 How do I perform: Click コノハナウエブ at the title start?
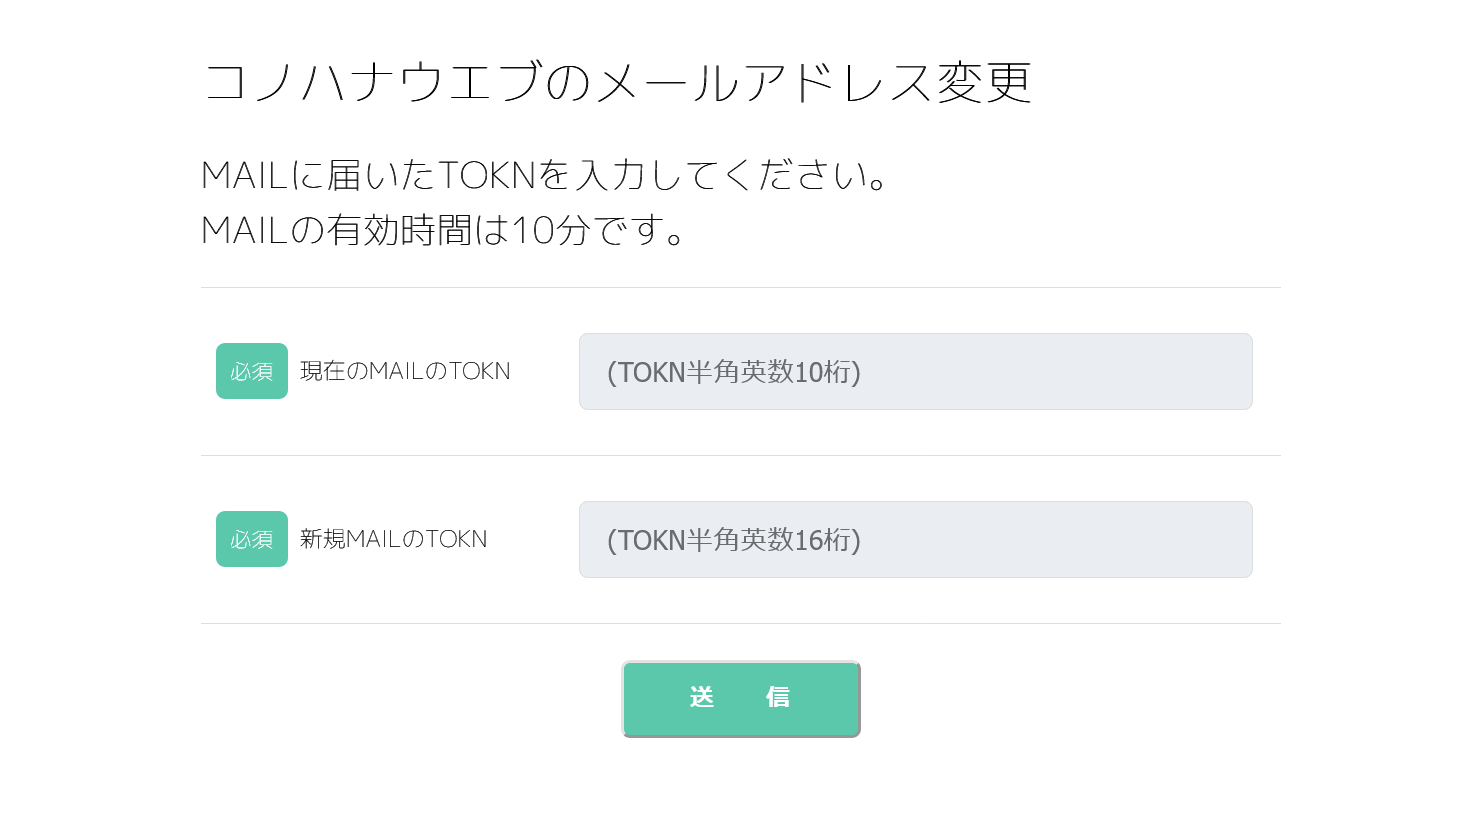pyautogui.click(x=373, y=82)
